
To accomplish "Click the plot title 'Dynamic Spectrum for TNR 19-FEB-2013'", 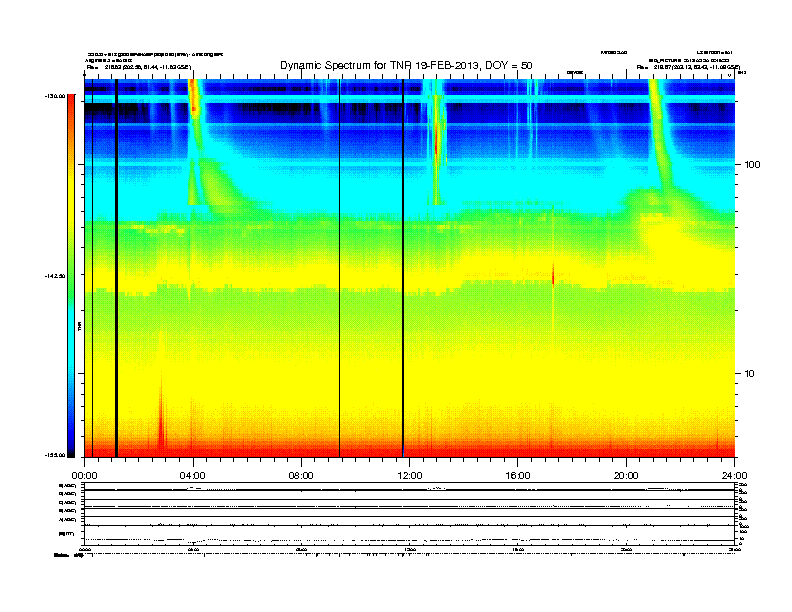I will [406, 66].
